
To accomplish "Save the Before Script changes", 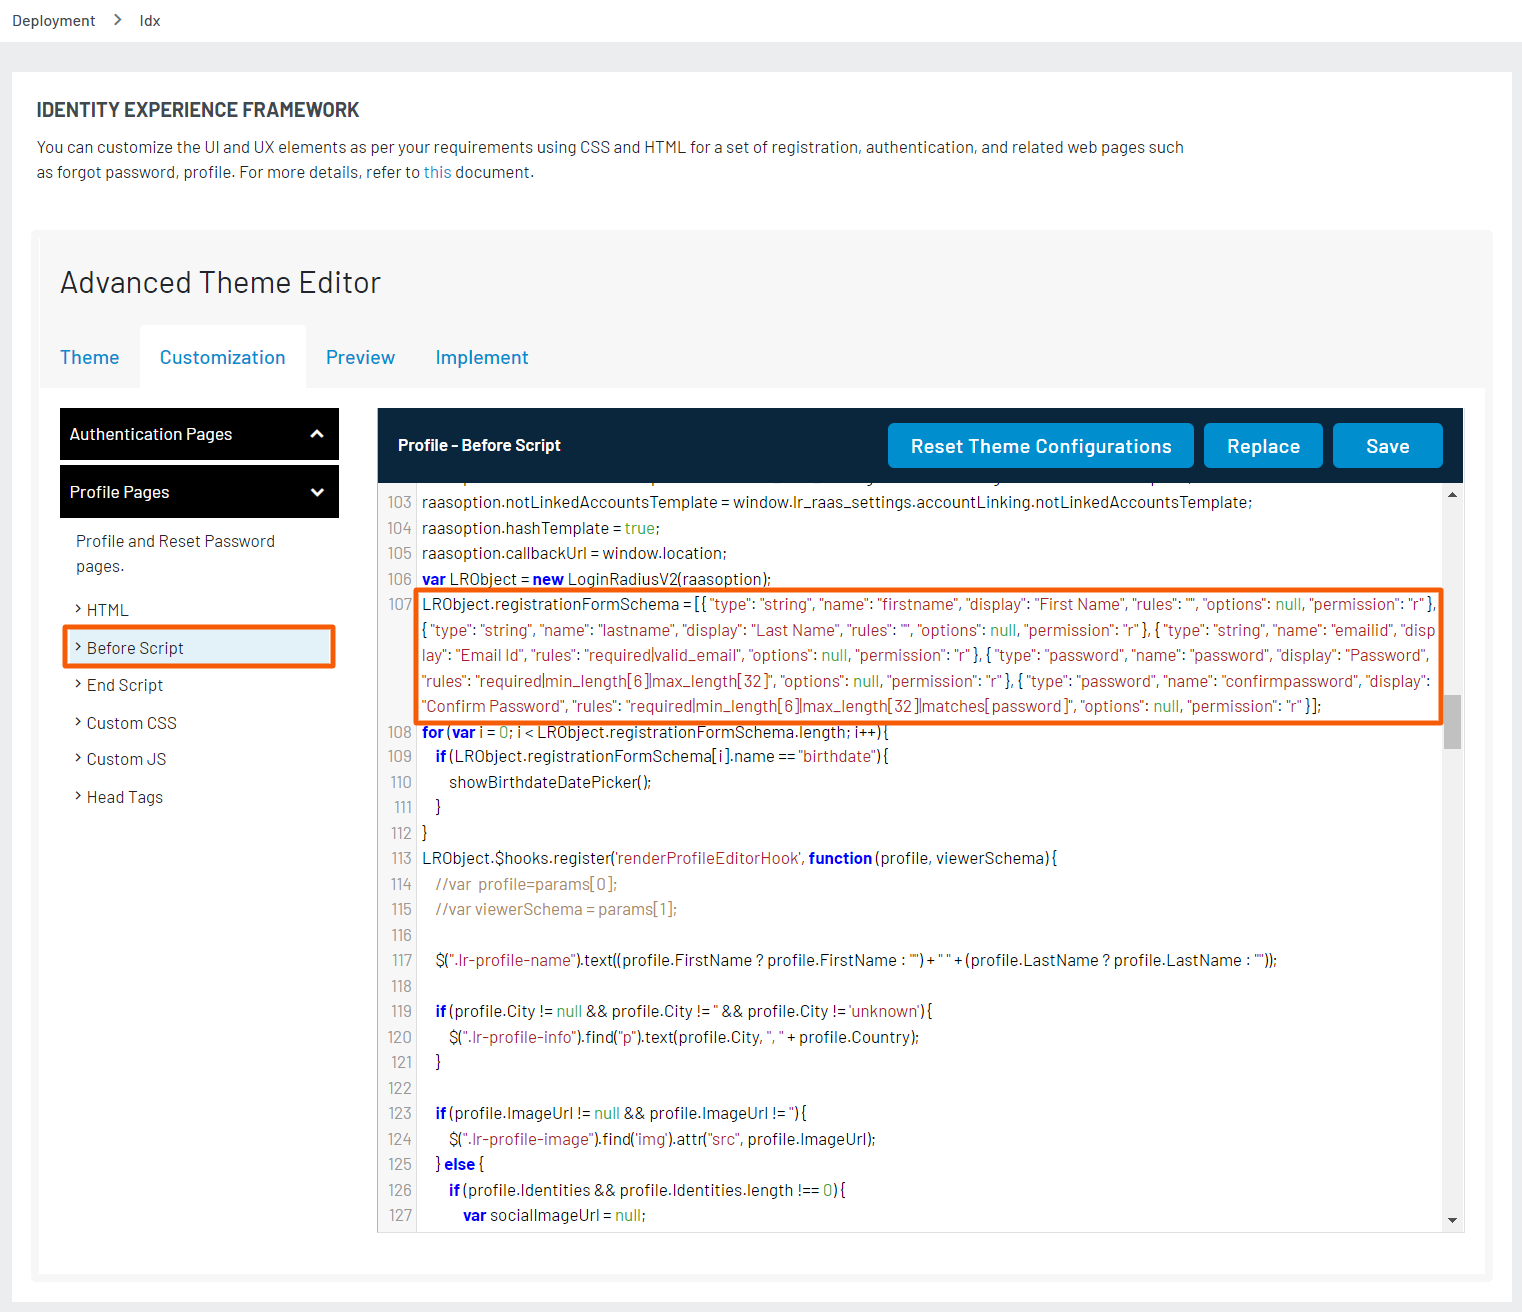I will [1387, 445].
